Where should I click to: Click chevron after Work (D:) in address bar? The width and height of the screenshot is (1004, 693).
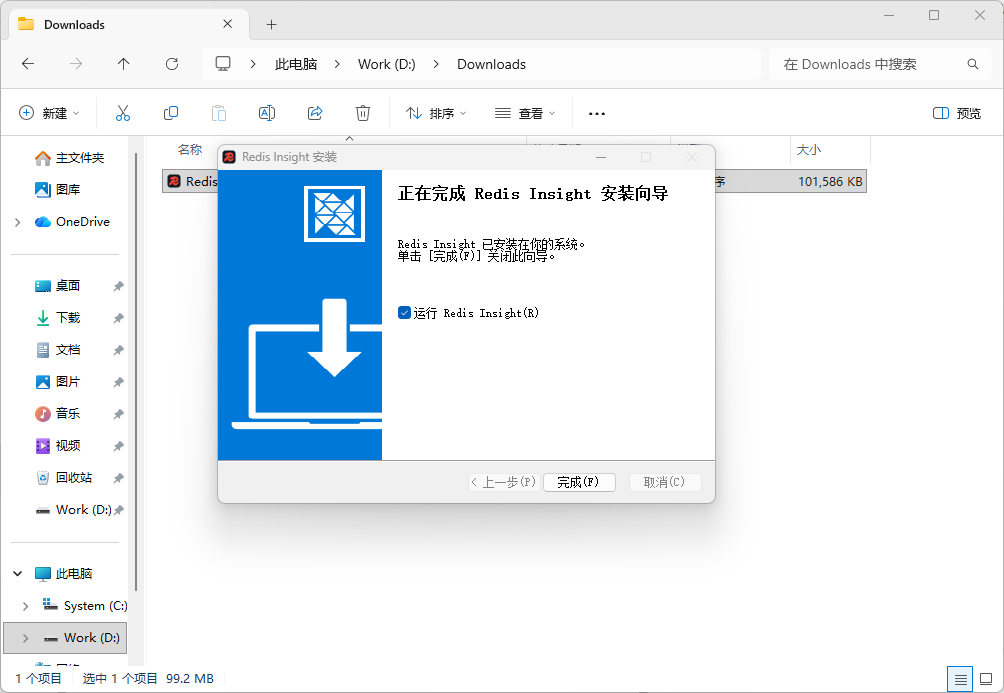pos(436,64)
